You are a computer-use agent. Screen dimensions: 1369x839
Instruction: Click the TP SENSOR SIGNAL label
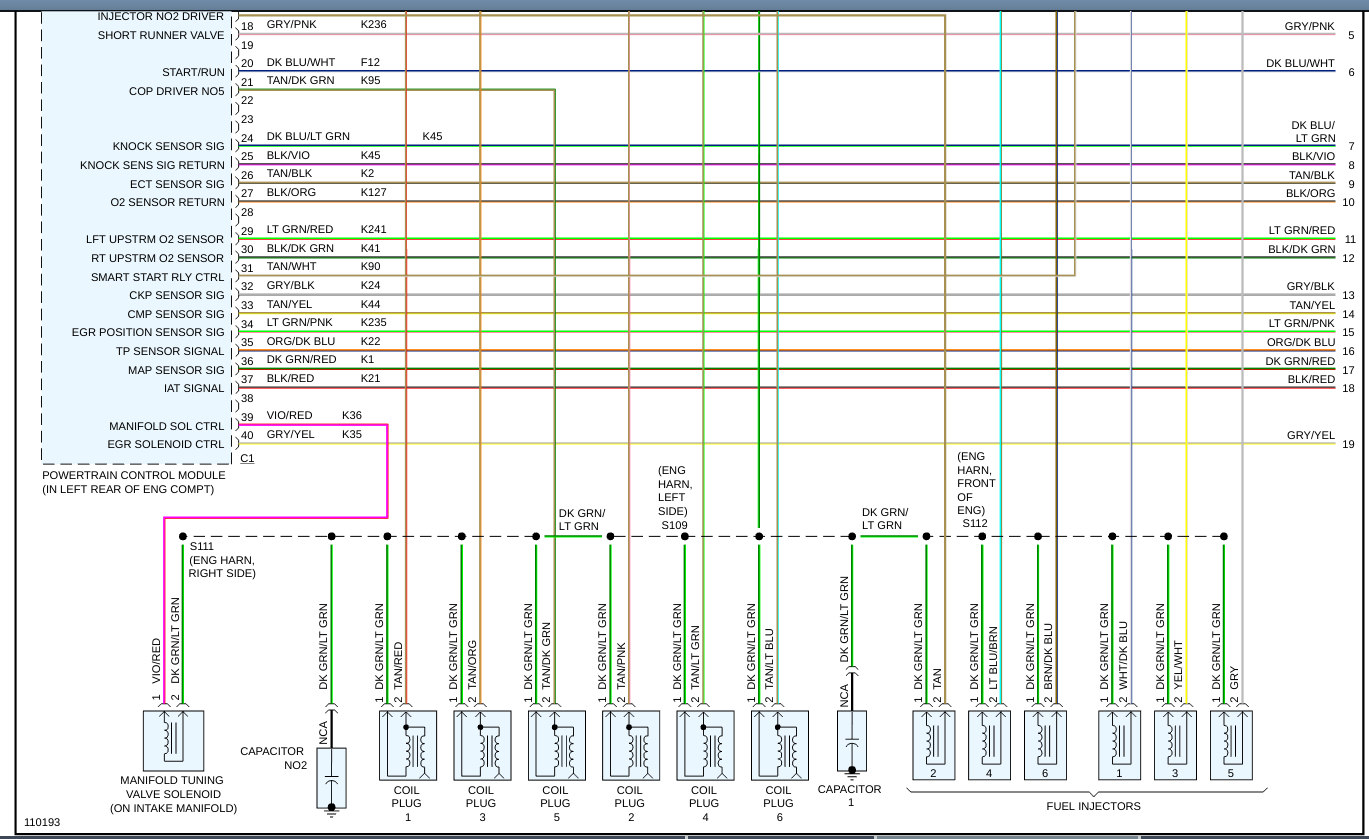(x=170, y=352)
